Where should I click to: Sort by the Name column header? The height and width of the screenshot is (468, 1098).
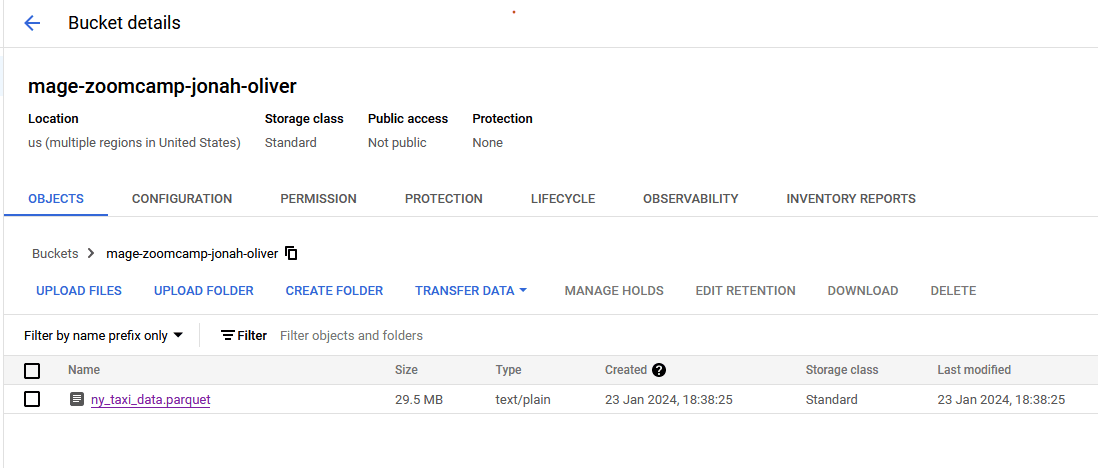pos(84,370)
